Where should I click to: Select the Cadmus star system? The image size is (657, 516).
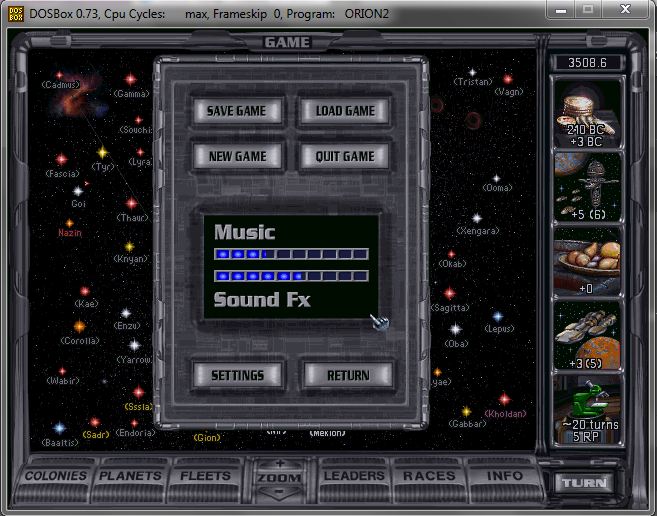(59, 75)
